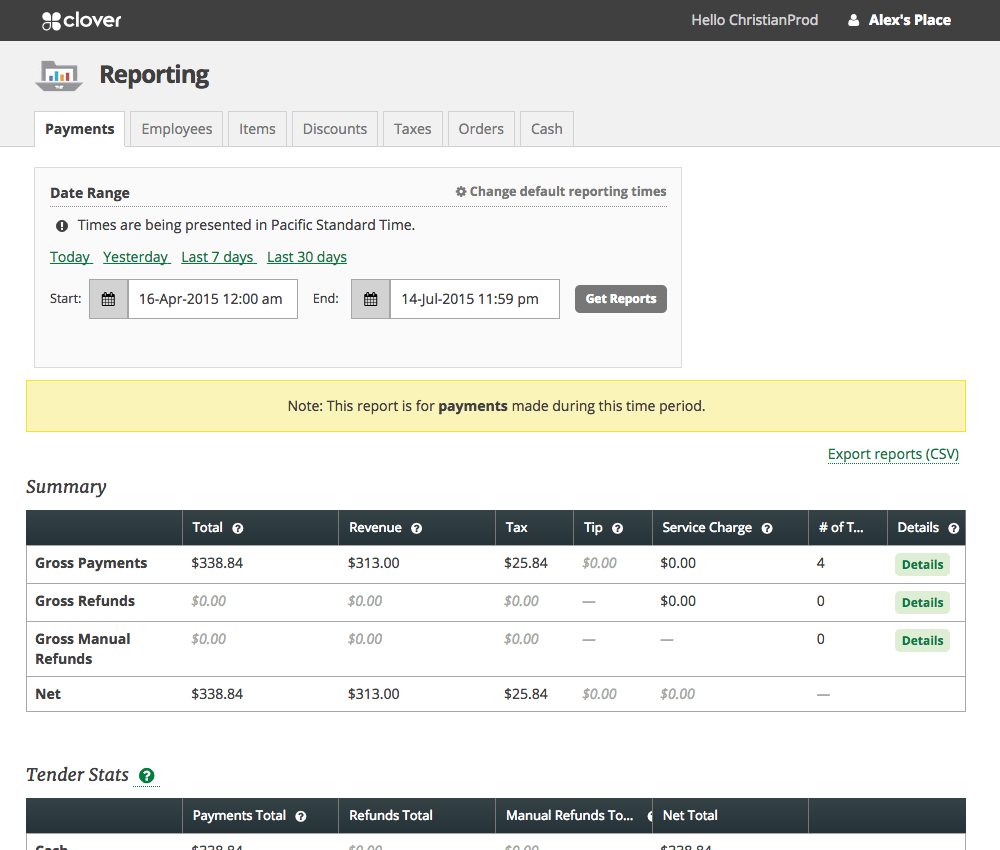This screenshot has width=1000, height=850.
Task: Click the Start date calendar icon
Action: point(109,299)
